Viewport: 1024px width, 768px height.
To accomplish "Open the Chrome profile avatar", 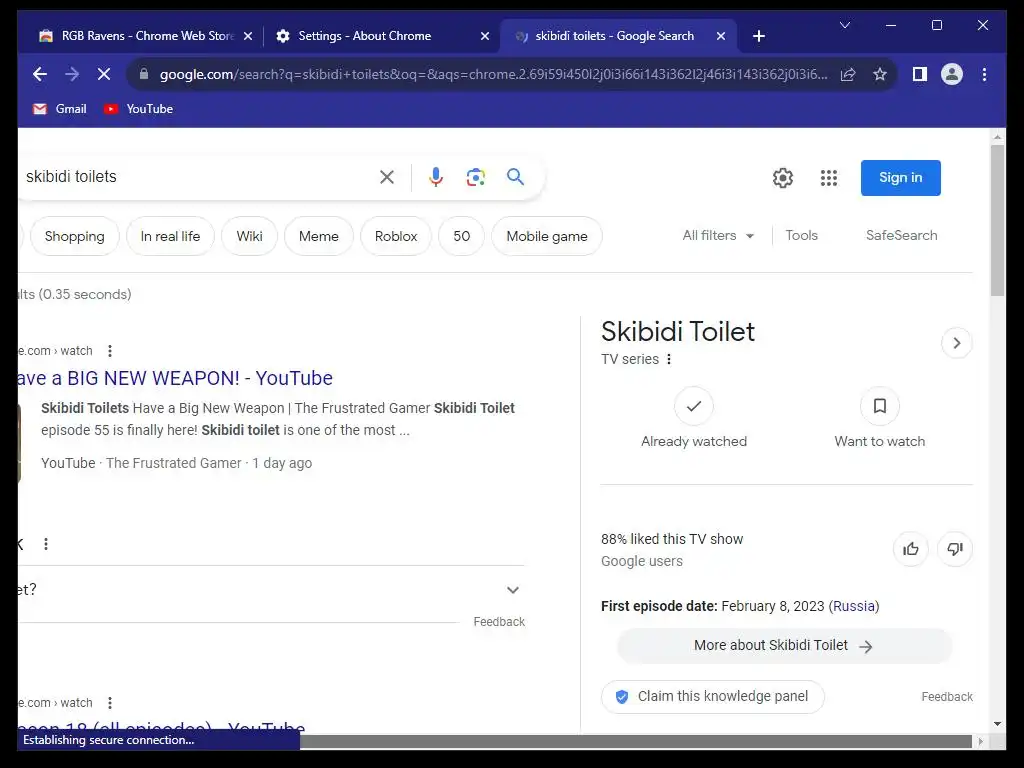I will (x=952, y=74).
